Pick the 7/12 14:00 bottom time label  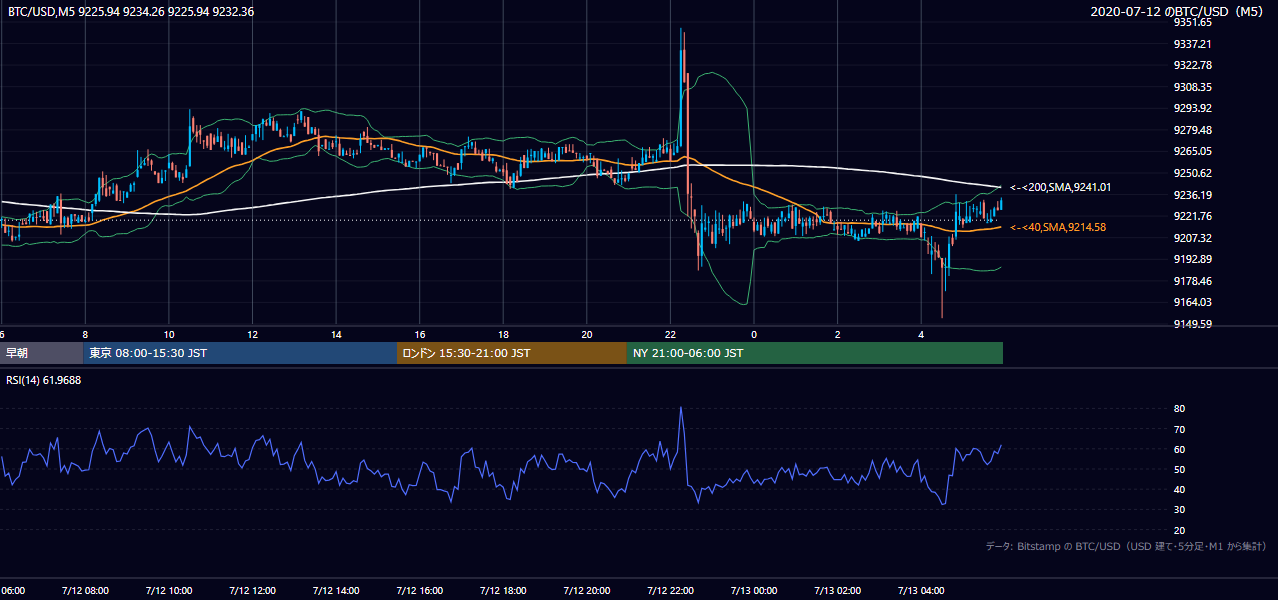tap(336, 591)
